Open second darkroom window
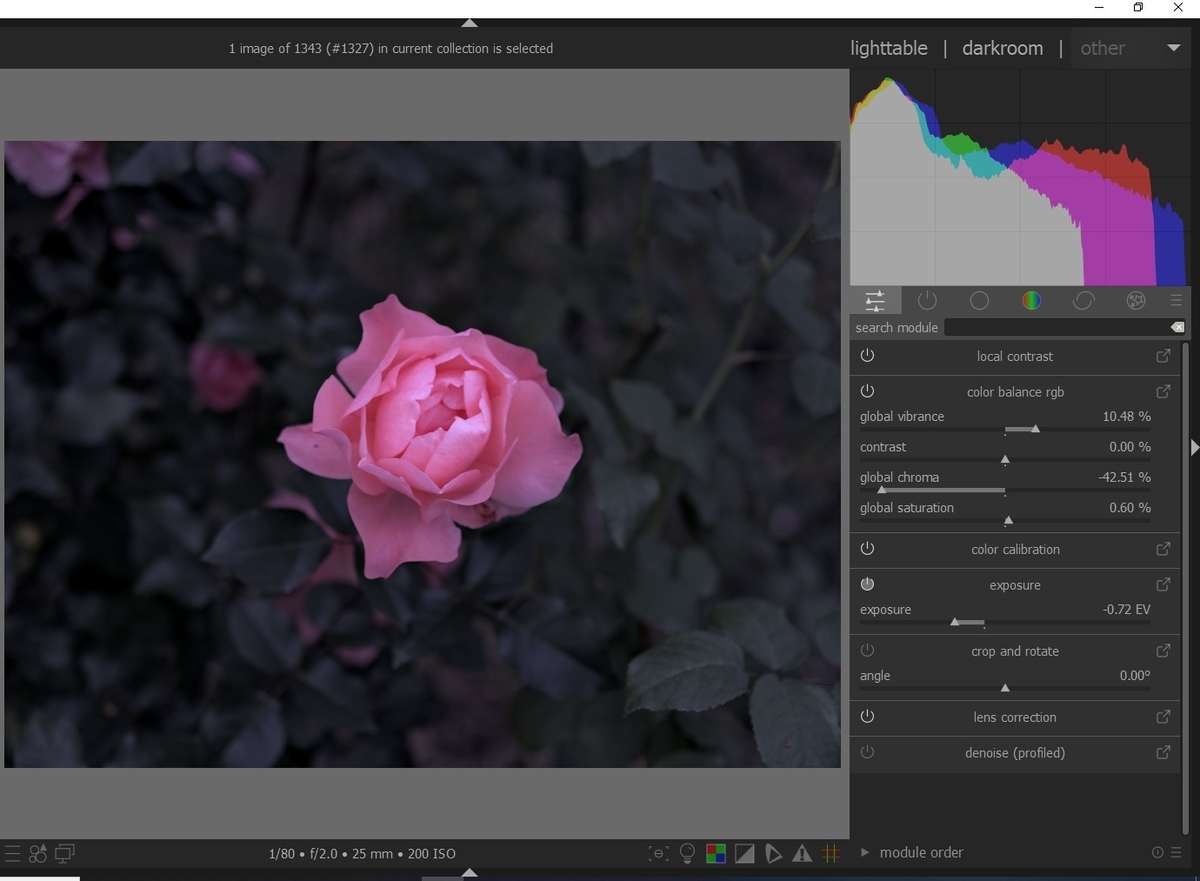Image resolution: width=1200 pixels, height=881 pixels. (65, 854)
